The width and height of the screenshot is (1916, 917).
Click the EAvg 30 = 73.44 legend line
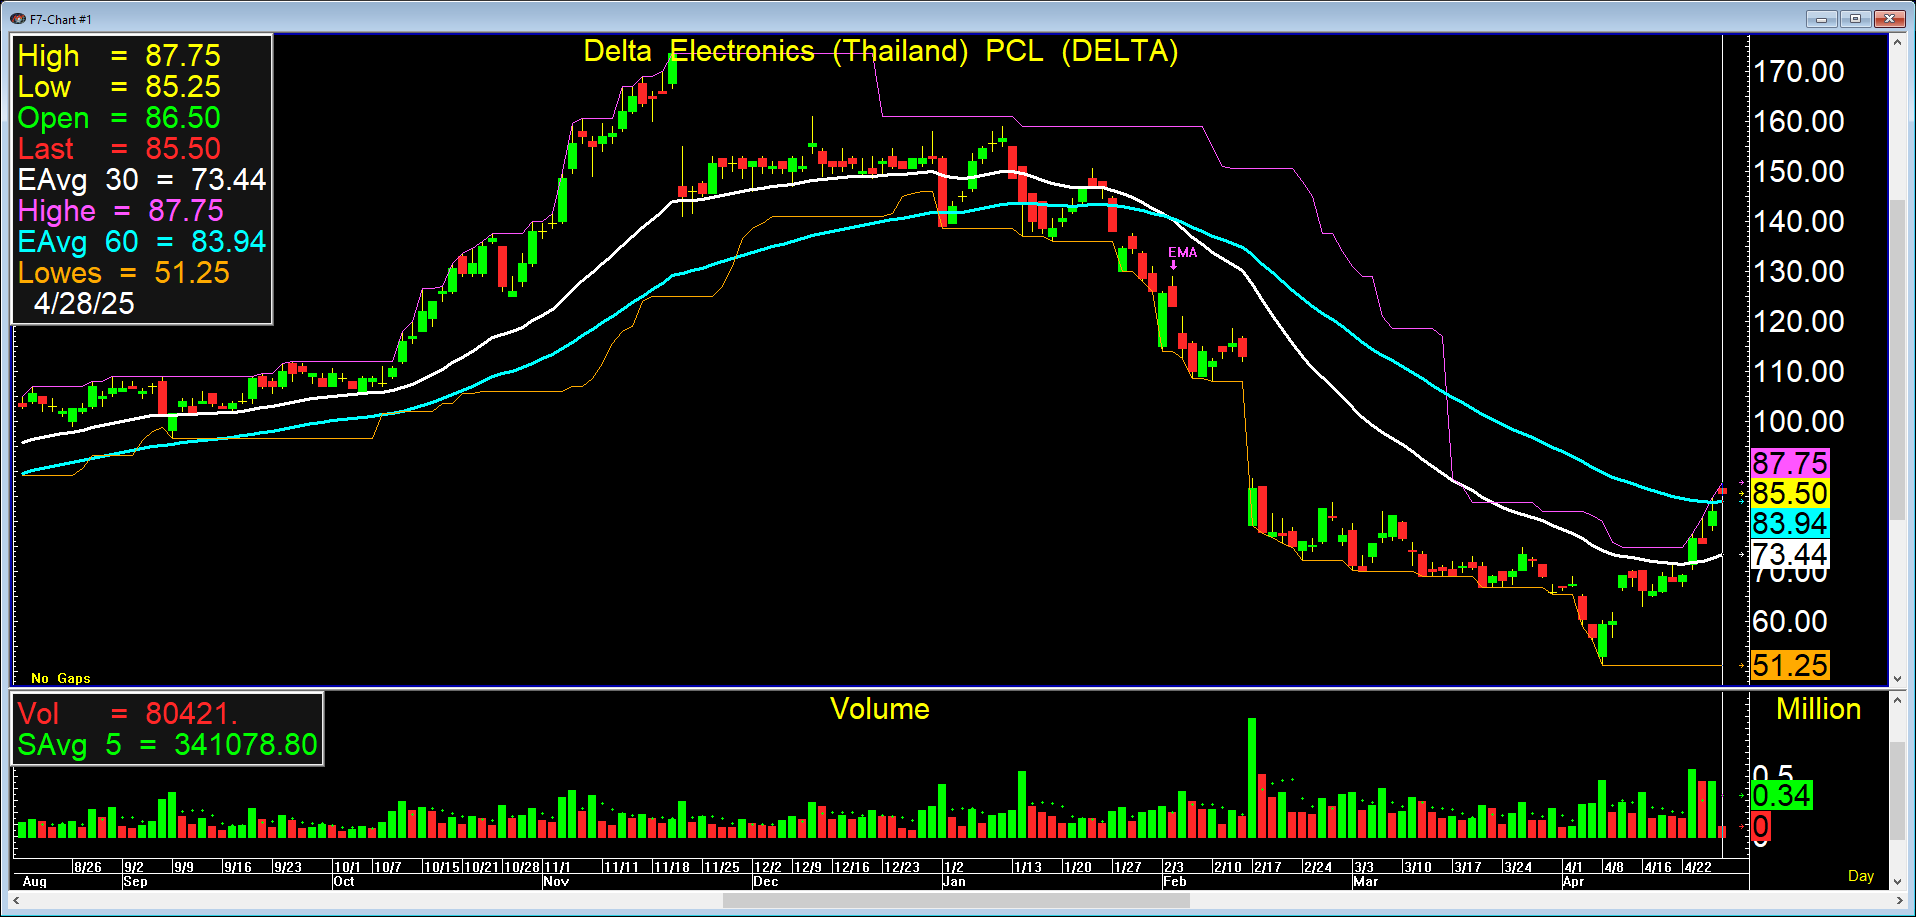142,179
